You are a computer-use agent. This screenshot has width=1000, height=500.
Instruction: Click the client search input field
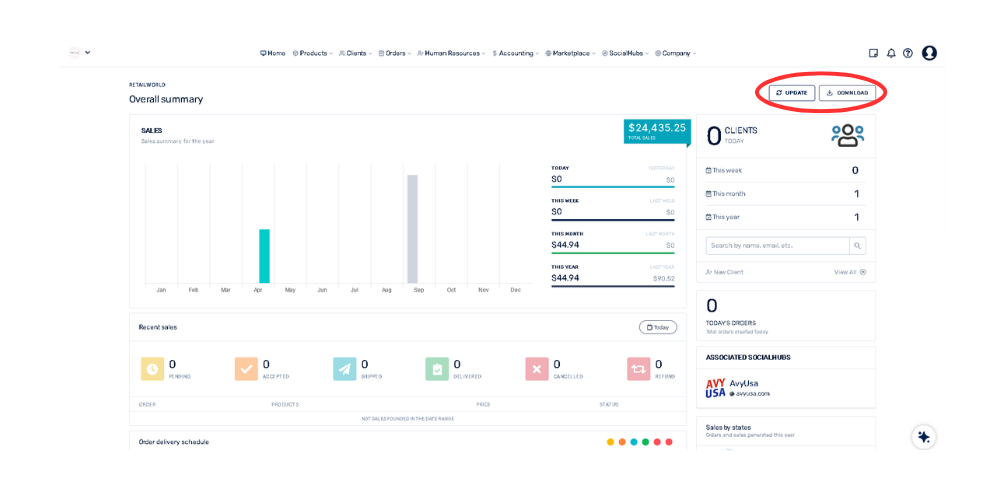(x=777, y=245)
